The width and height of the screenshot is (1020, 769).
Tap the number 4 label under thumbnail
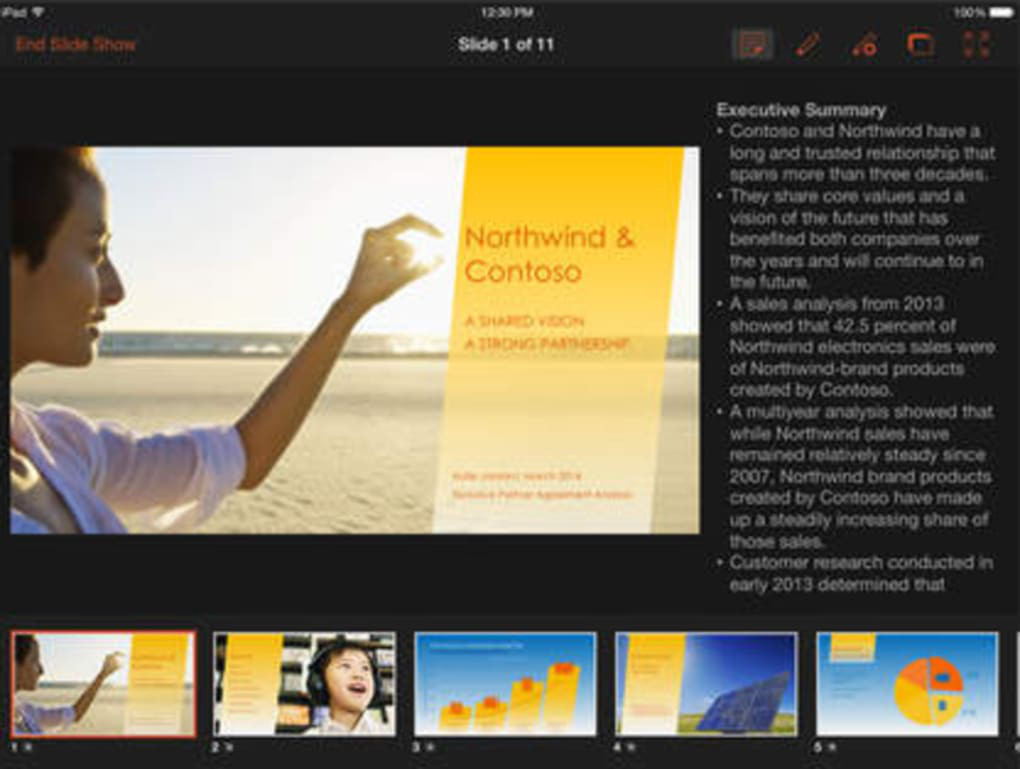pos(618,748)
